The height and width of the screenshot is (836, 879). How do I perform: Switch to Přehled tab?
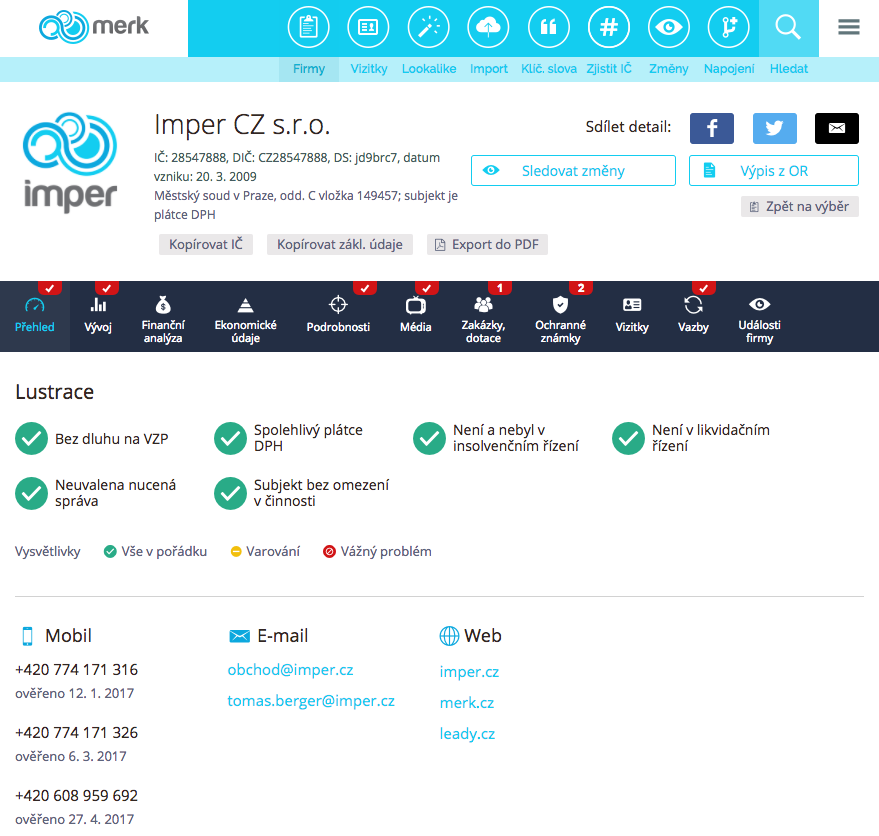point(35,317)
